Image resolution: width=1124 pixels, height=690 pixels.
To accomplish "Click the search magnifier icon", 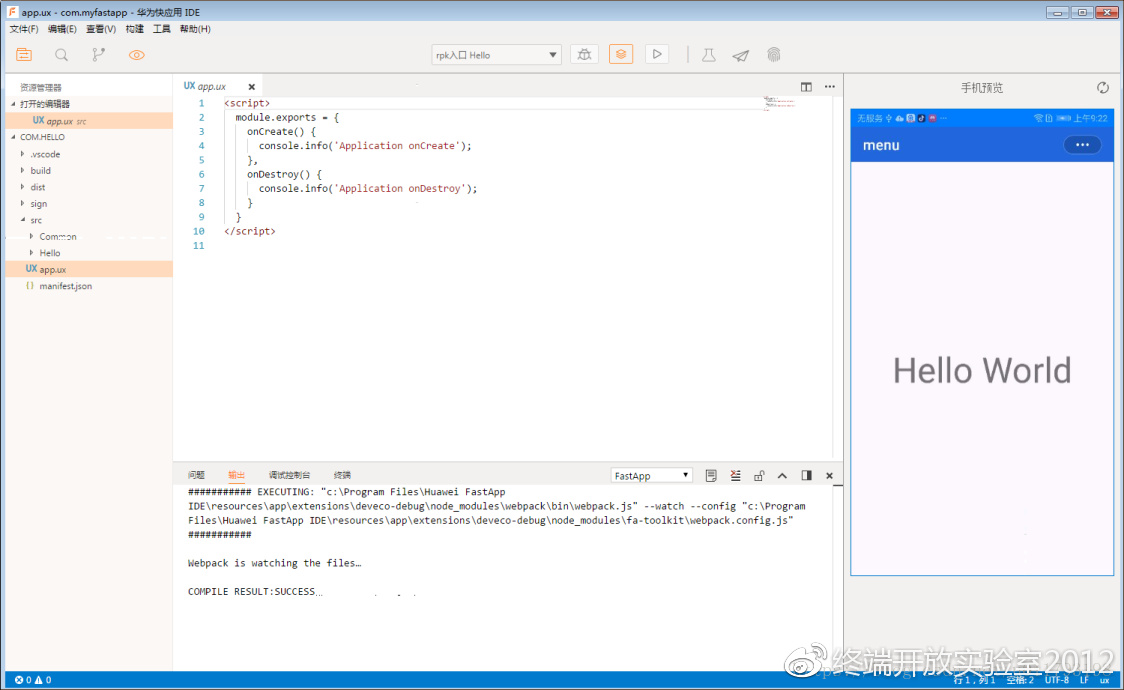I will point(62,55).
